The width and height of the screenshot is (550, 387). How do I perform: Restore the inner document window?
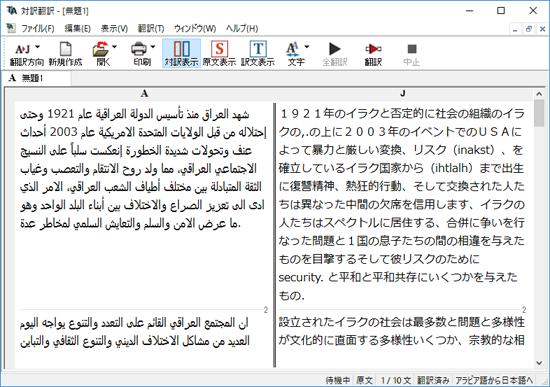coord(529,29)
